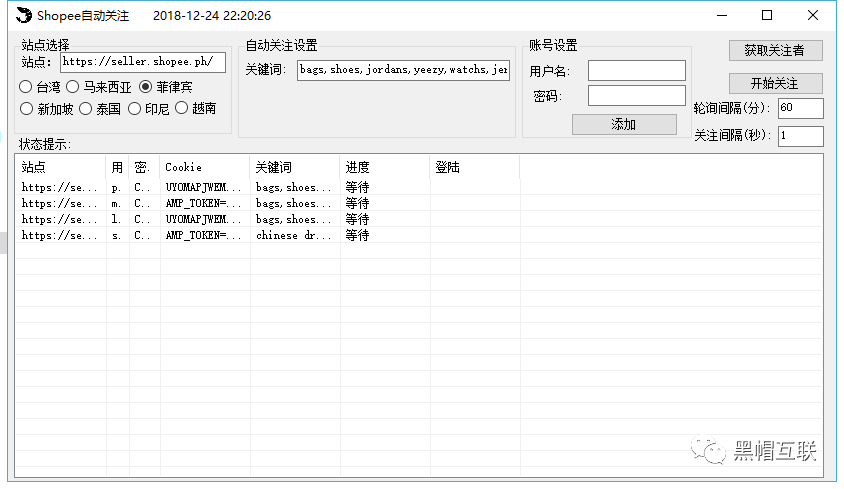Select the 印尼 site radio button
Screen dimensions: 844x489
[134, 109]
